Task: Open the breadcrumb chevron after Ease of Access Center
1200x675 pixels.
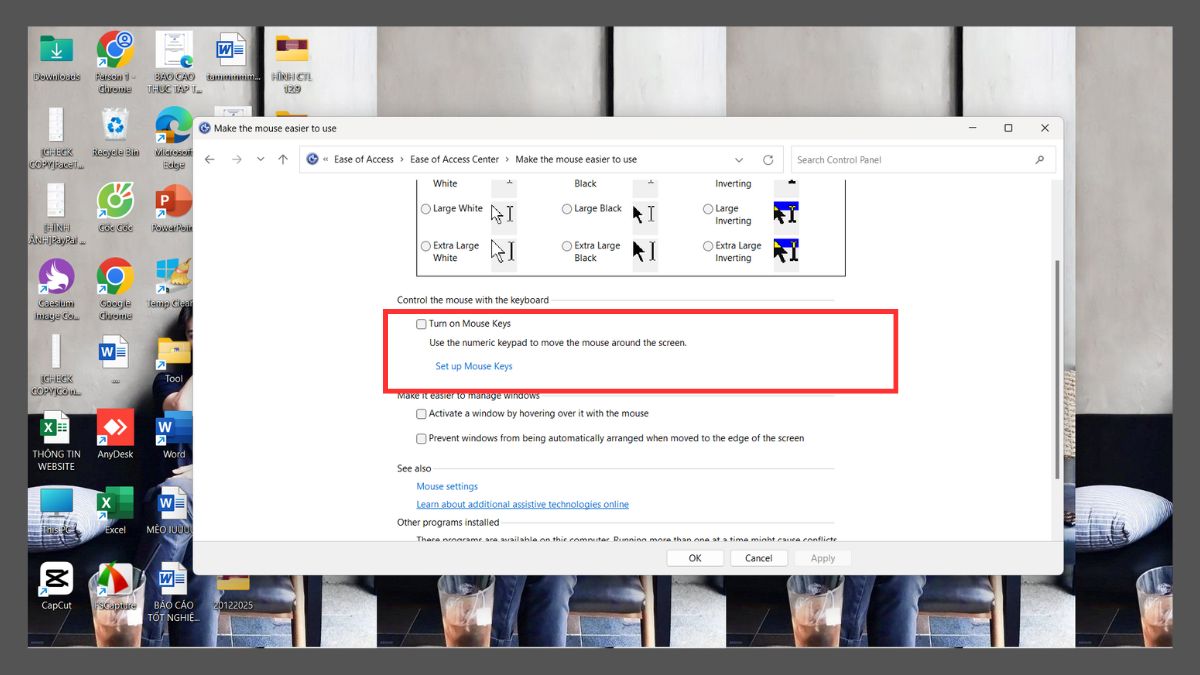Action: pyautogui.click(x=505, y=159)
